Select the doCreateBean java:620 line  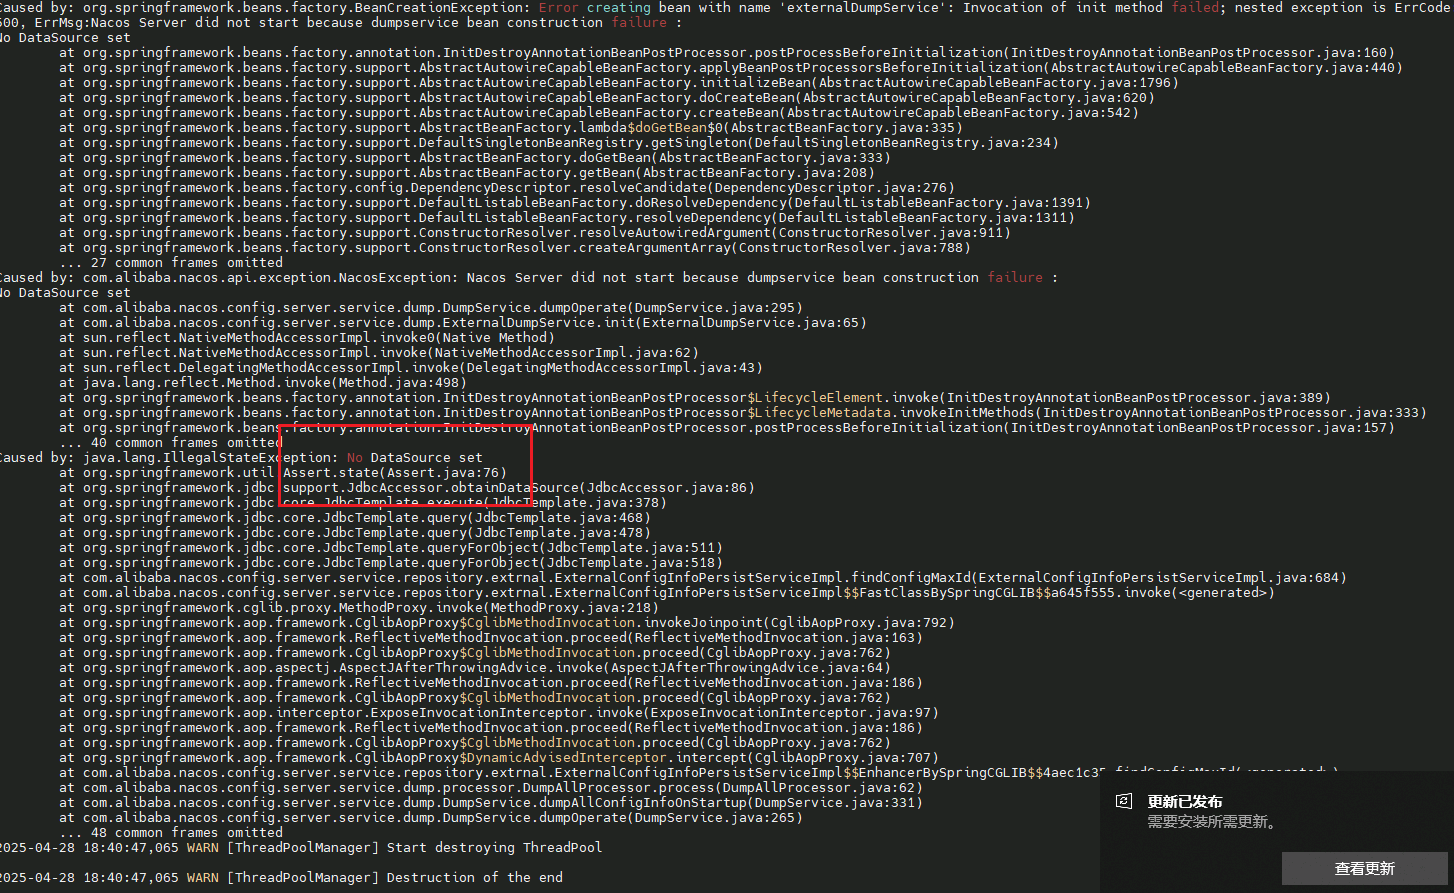click(606, 97)
